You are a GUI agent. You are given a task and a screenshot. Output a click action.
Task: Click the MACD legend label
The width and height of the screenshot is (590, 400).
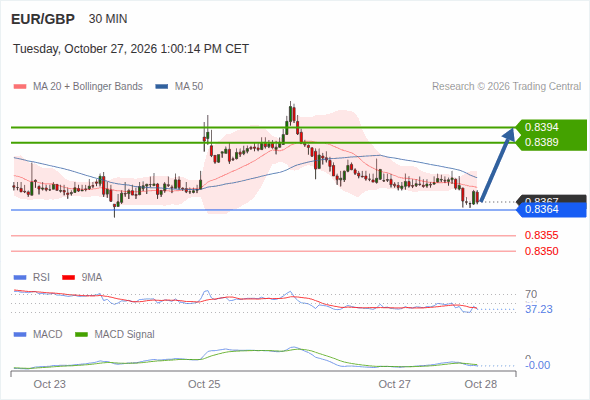(47, 334)
